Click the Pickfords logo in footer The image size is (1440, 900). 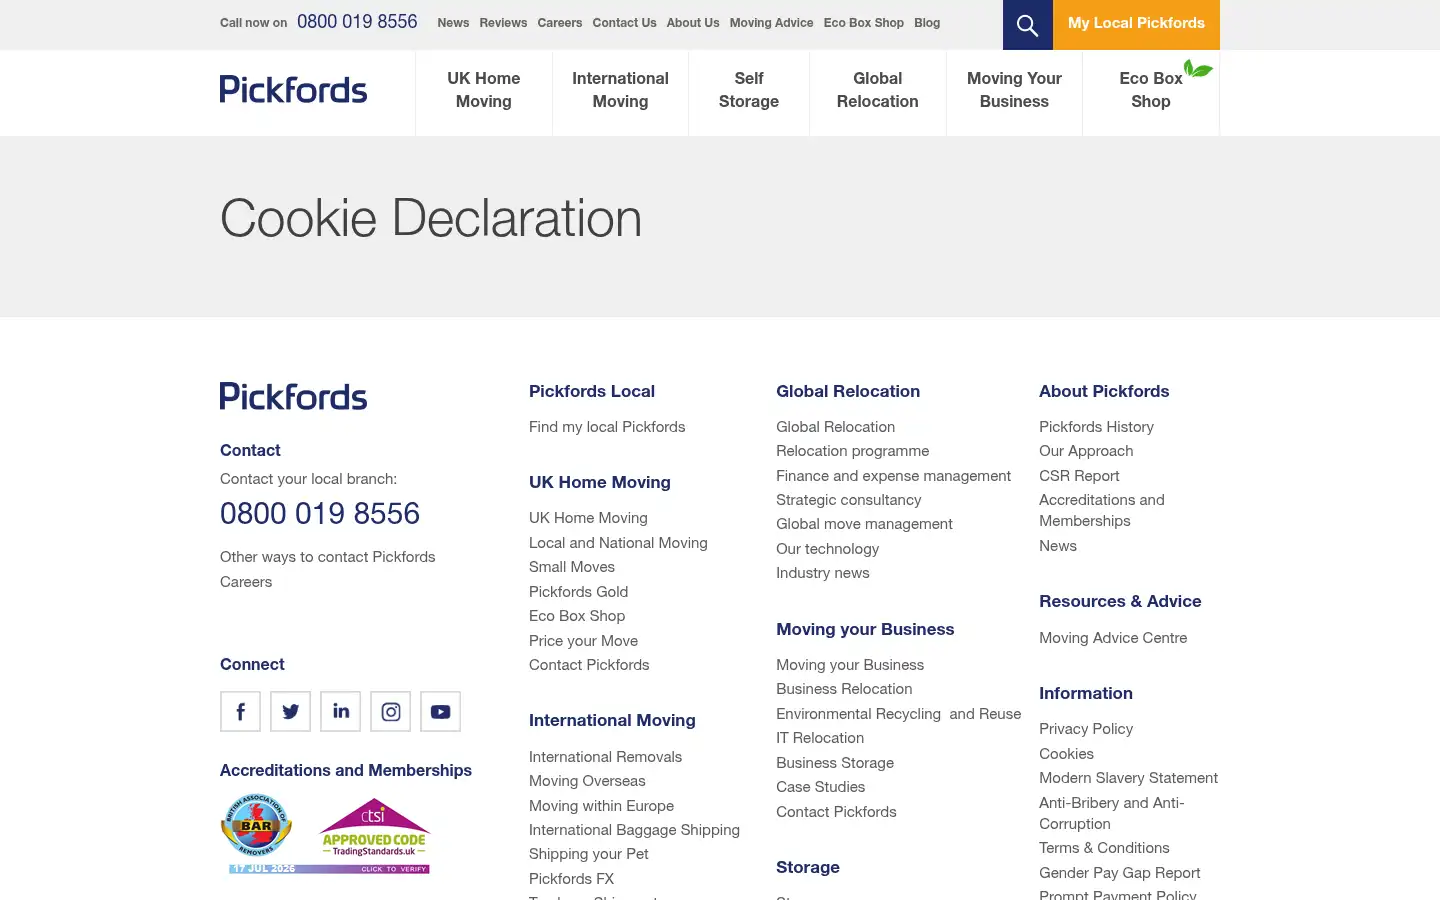[293, 396]
